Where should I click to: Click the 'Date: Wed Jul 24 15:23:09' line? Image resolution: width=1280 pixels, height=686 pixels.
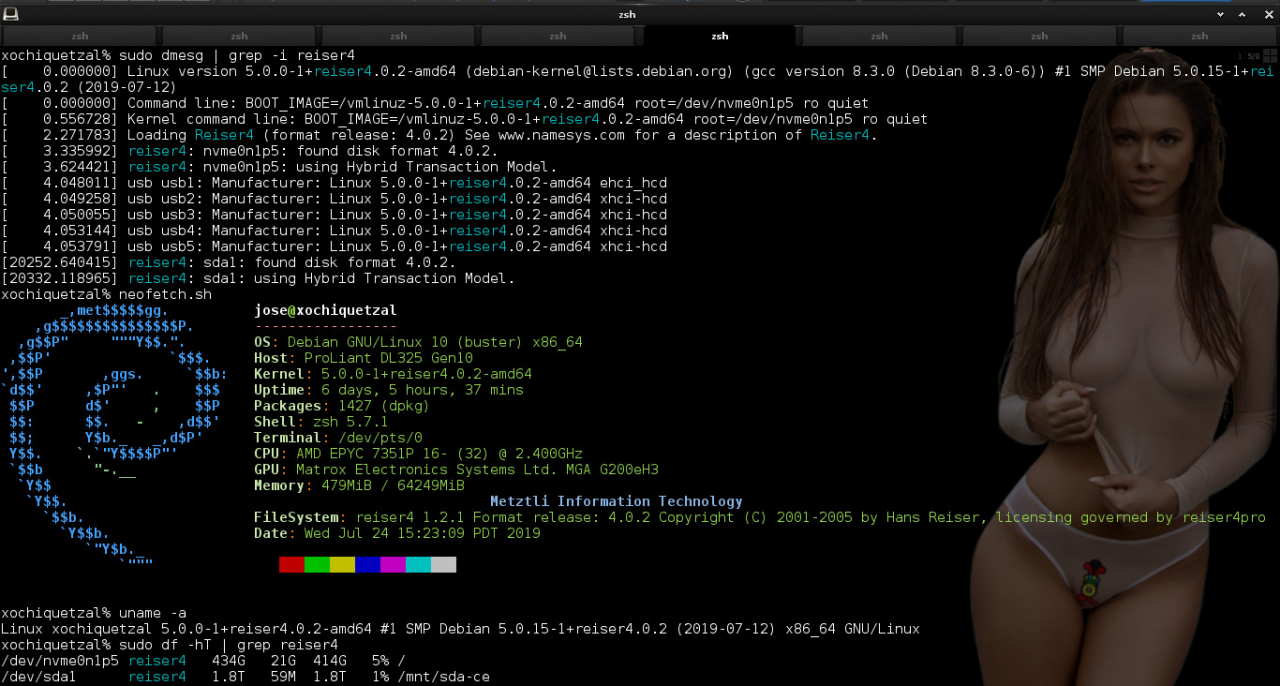coord(397,534)
